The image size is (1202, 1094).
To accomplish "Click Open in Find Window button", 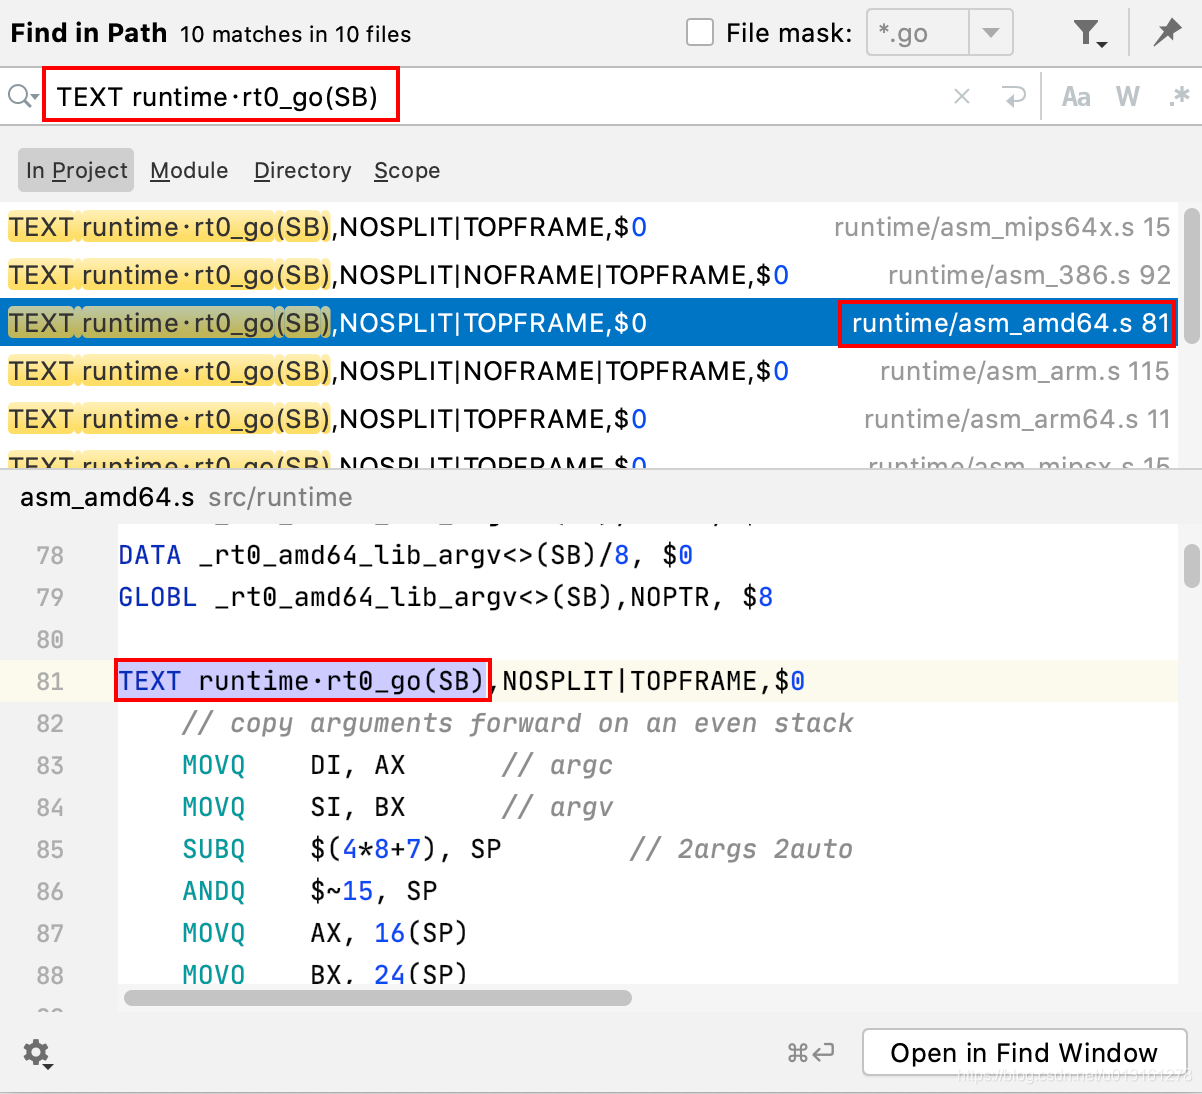I will (1024, 1052).
